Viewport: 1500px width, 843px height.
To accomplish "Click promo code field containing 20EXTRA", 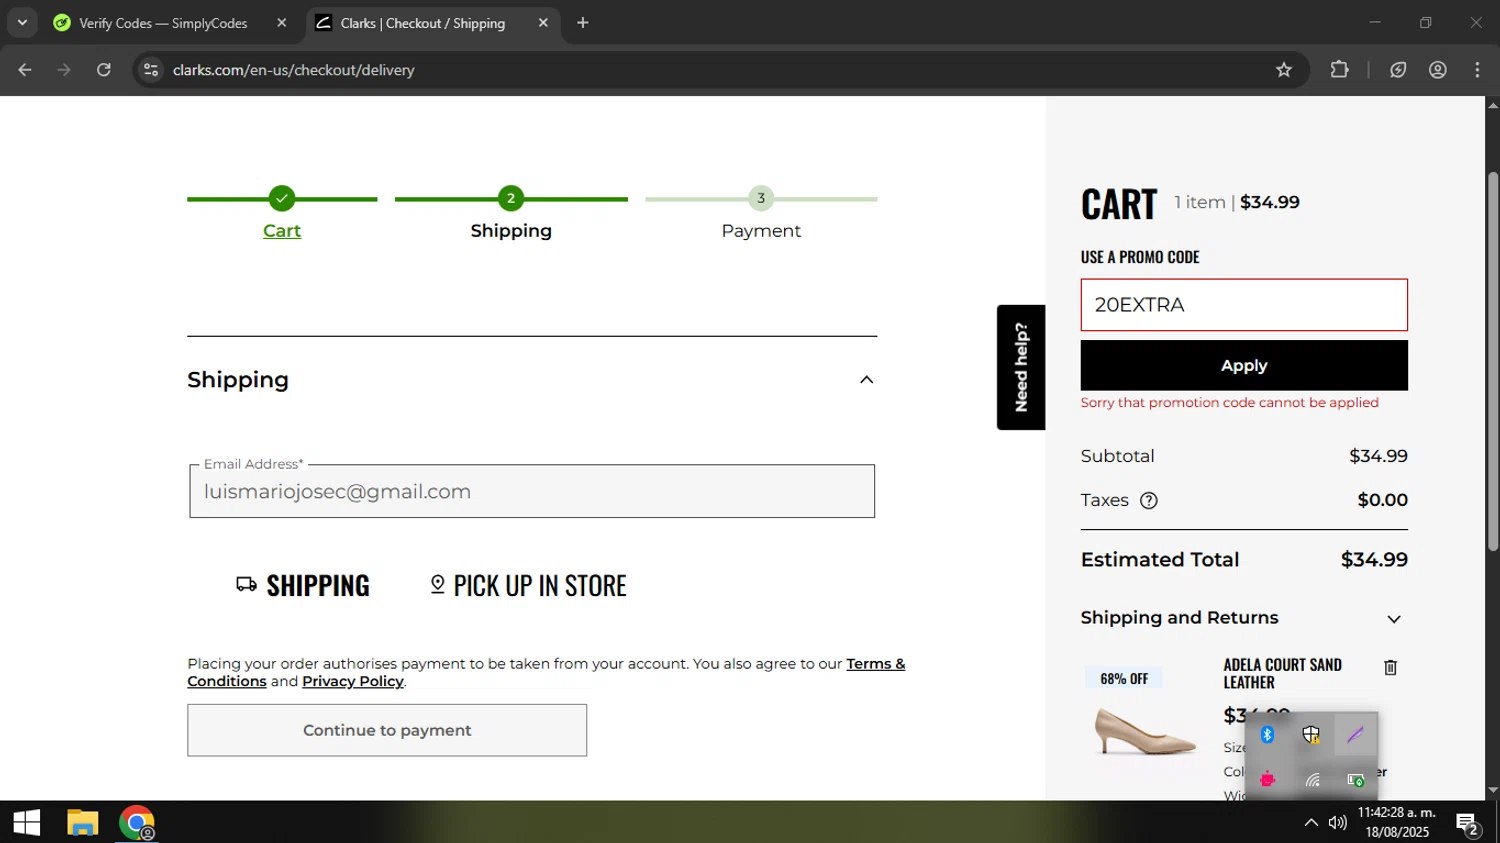I will tap(1244, 305).
